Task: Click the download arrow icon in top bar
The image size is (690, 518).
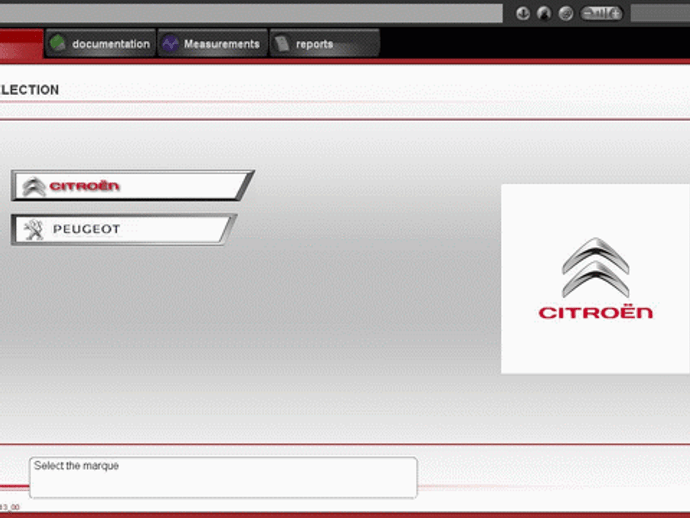Action: click(523, 14)
